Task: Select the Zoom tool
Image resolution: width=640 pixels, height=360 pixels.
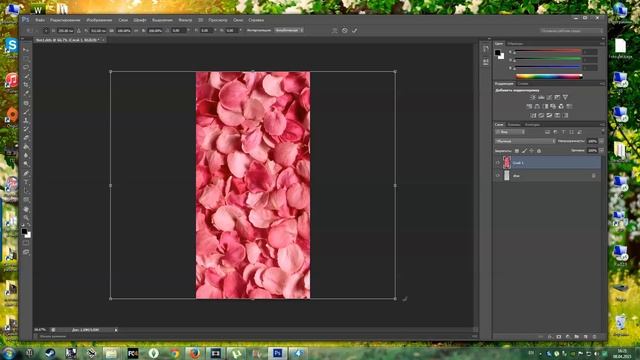Action: click(x=26, y=218)
